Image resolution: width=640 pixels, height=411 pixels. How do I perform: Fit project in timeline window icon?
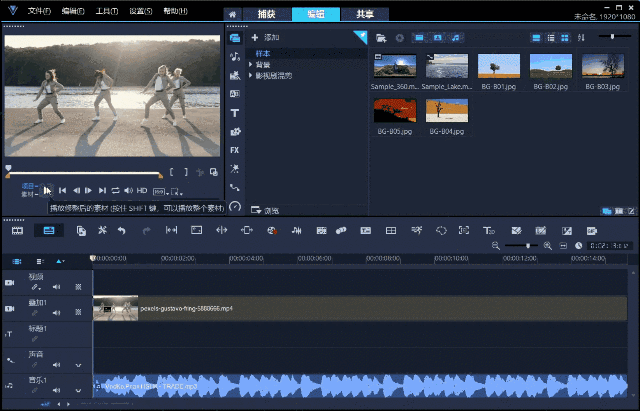coord(563,246)
